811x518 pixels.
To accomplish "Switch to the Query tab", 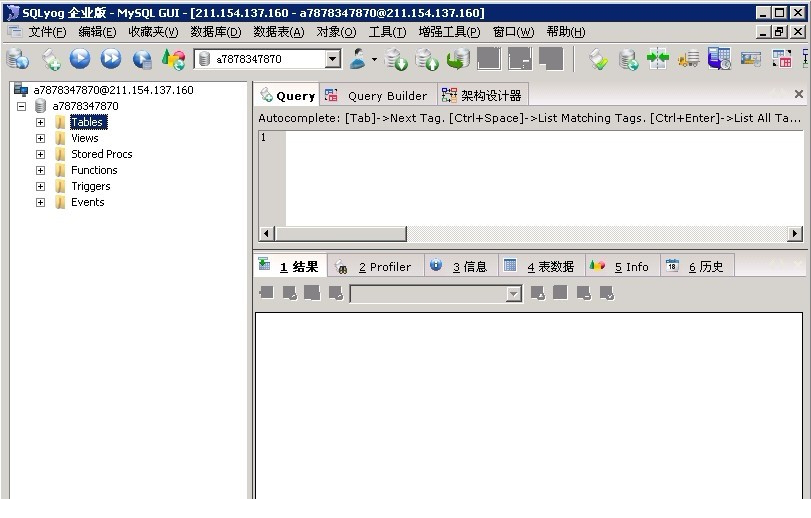I will pos(288,95).
